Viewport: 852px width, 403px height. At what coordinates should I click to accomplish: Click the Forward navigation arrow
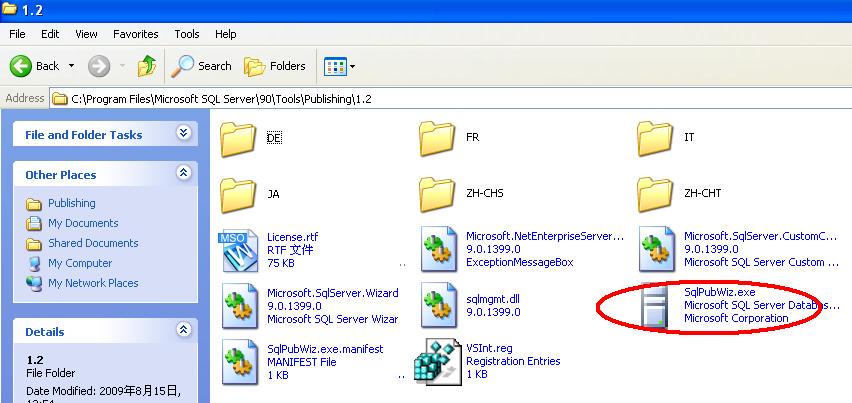(x=98, y=66)
